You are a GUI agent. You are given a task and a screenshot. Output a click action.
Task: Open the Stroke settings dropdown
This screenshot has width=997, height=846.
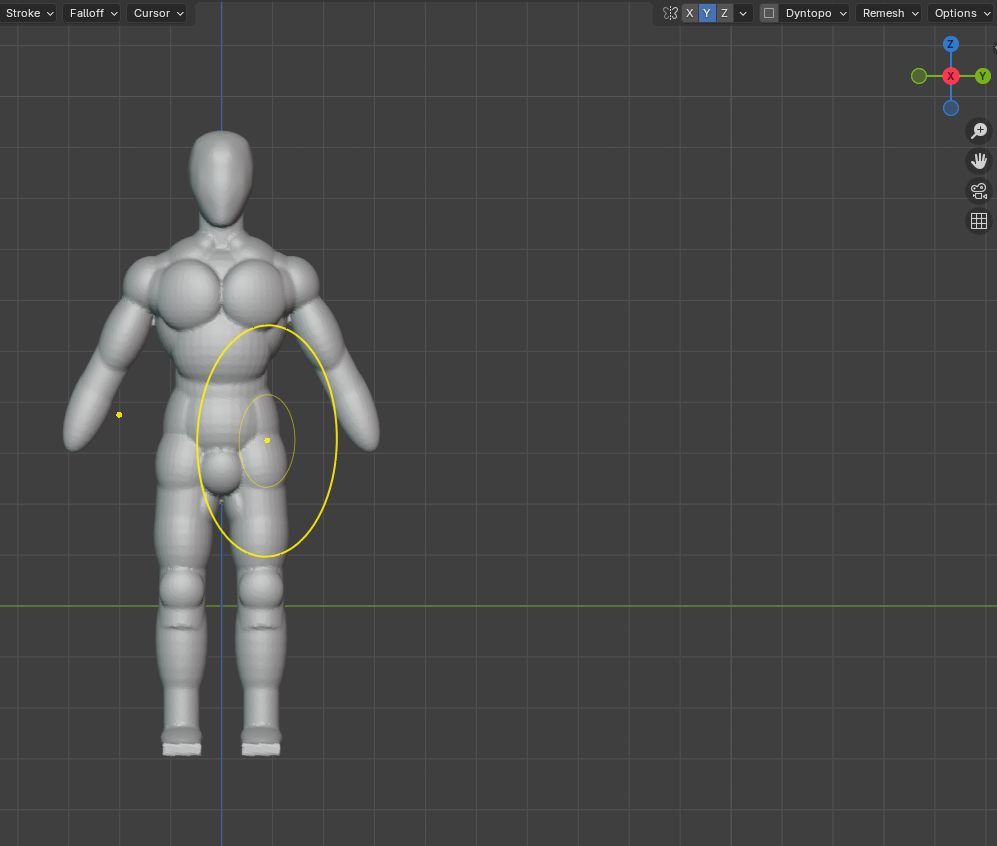pos(28,13)
